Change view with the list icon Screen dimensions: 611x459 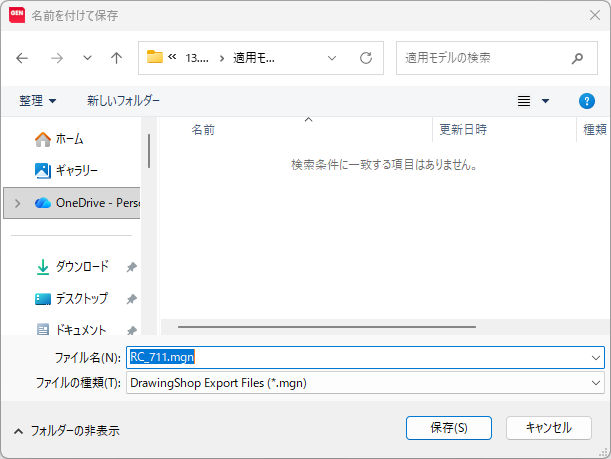coord(524,101)
